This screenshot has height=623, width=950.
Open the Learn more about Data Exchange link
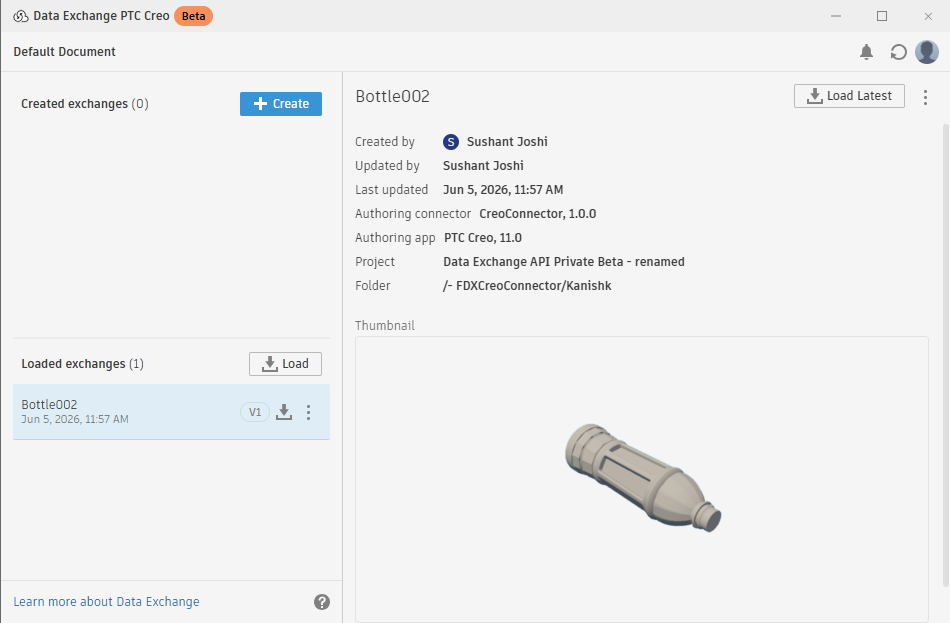(107, 602)
